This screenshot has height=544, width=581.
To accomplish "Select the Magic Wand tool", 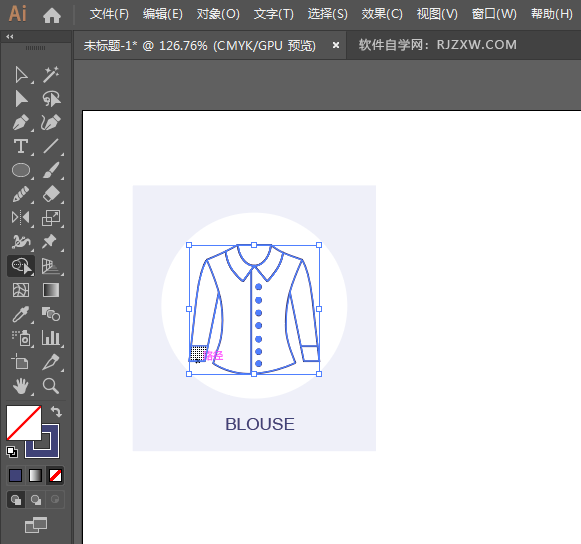I will (x=51, y=74).
